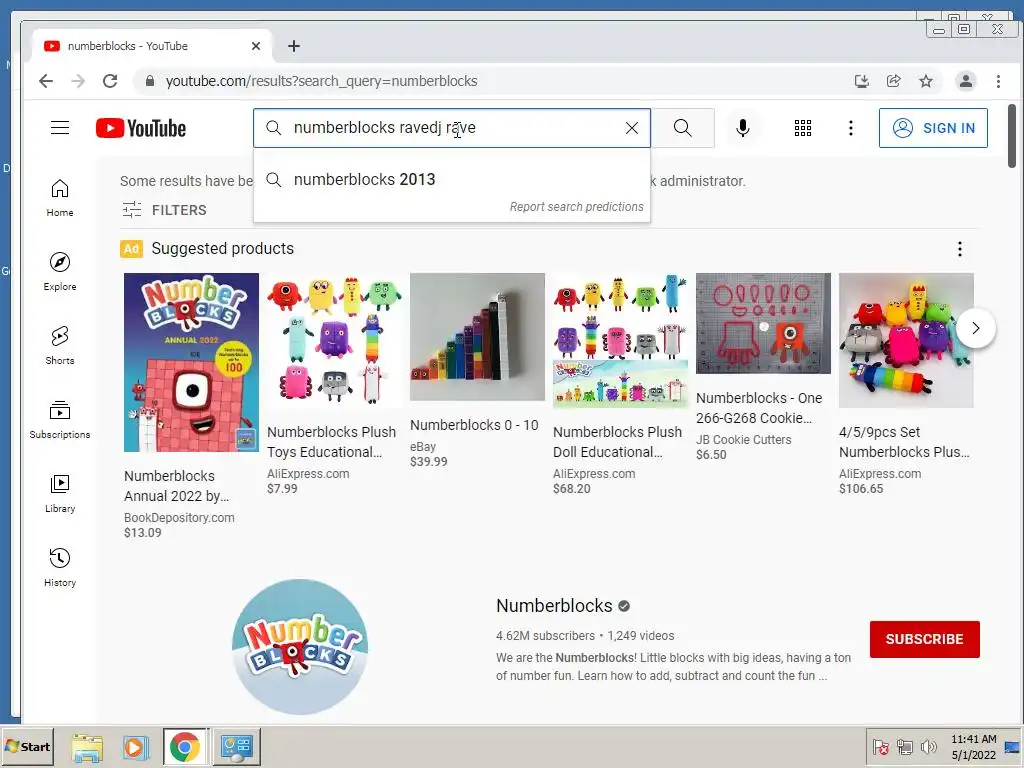Image resolution: width=1024 pixels, height=768 pixels.
Task: Click the taskbar clock showing 11:41 AM
Action: pyautogui.click(x=973, y=746)
